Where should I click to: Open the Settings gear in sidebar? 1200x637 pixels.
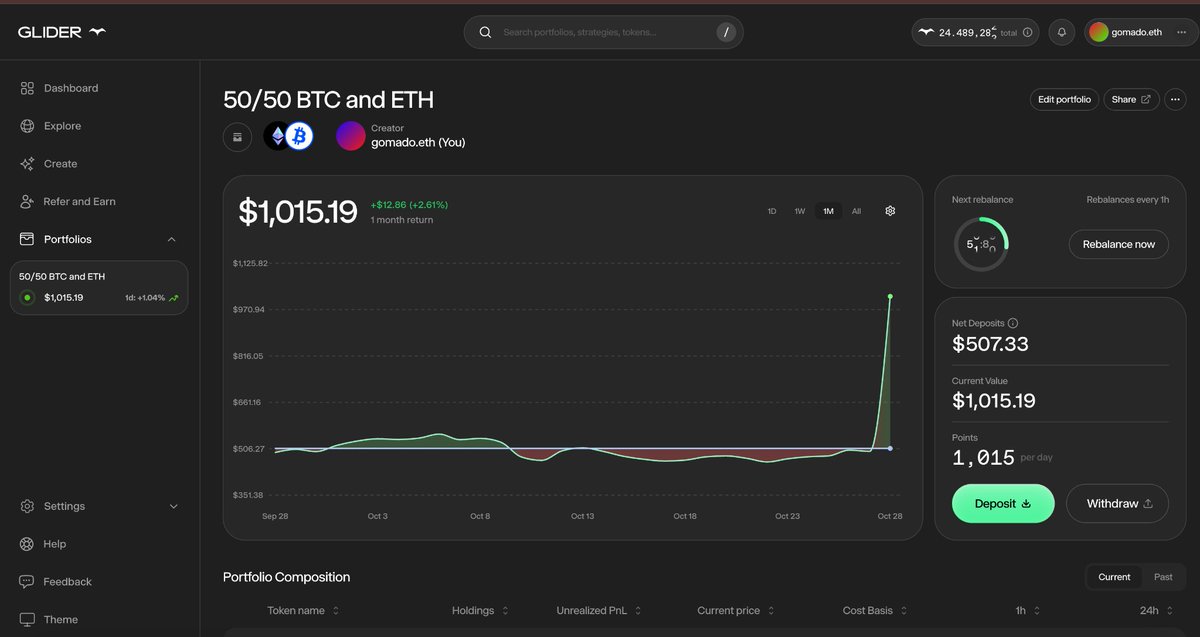click(27, 506)
